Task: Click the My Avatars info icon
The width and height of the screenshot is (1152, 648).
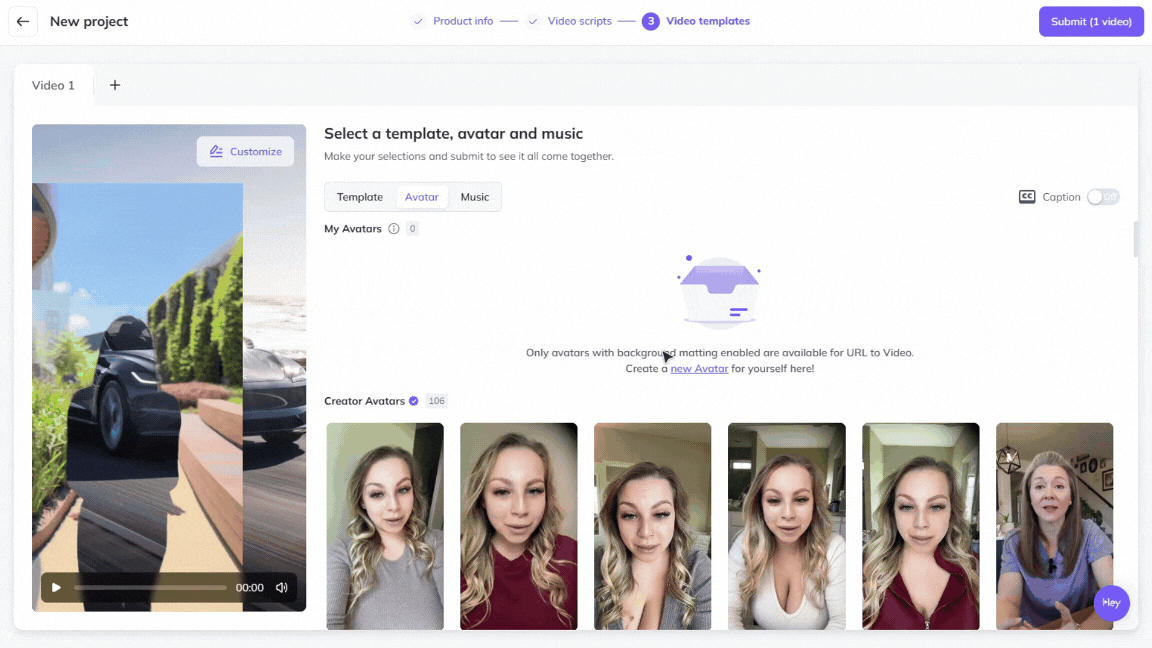Action: click(394, 229)
